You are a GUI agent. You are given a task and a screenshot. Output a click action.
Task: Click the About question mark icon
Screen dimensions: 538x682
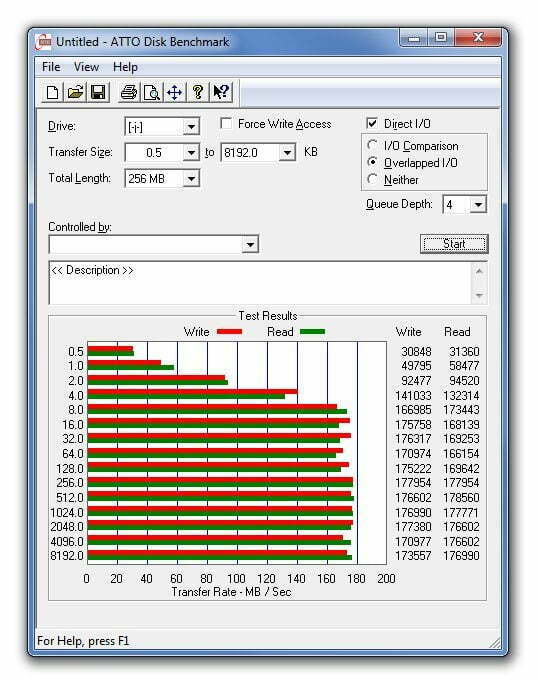[x=198, y=92]
